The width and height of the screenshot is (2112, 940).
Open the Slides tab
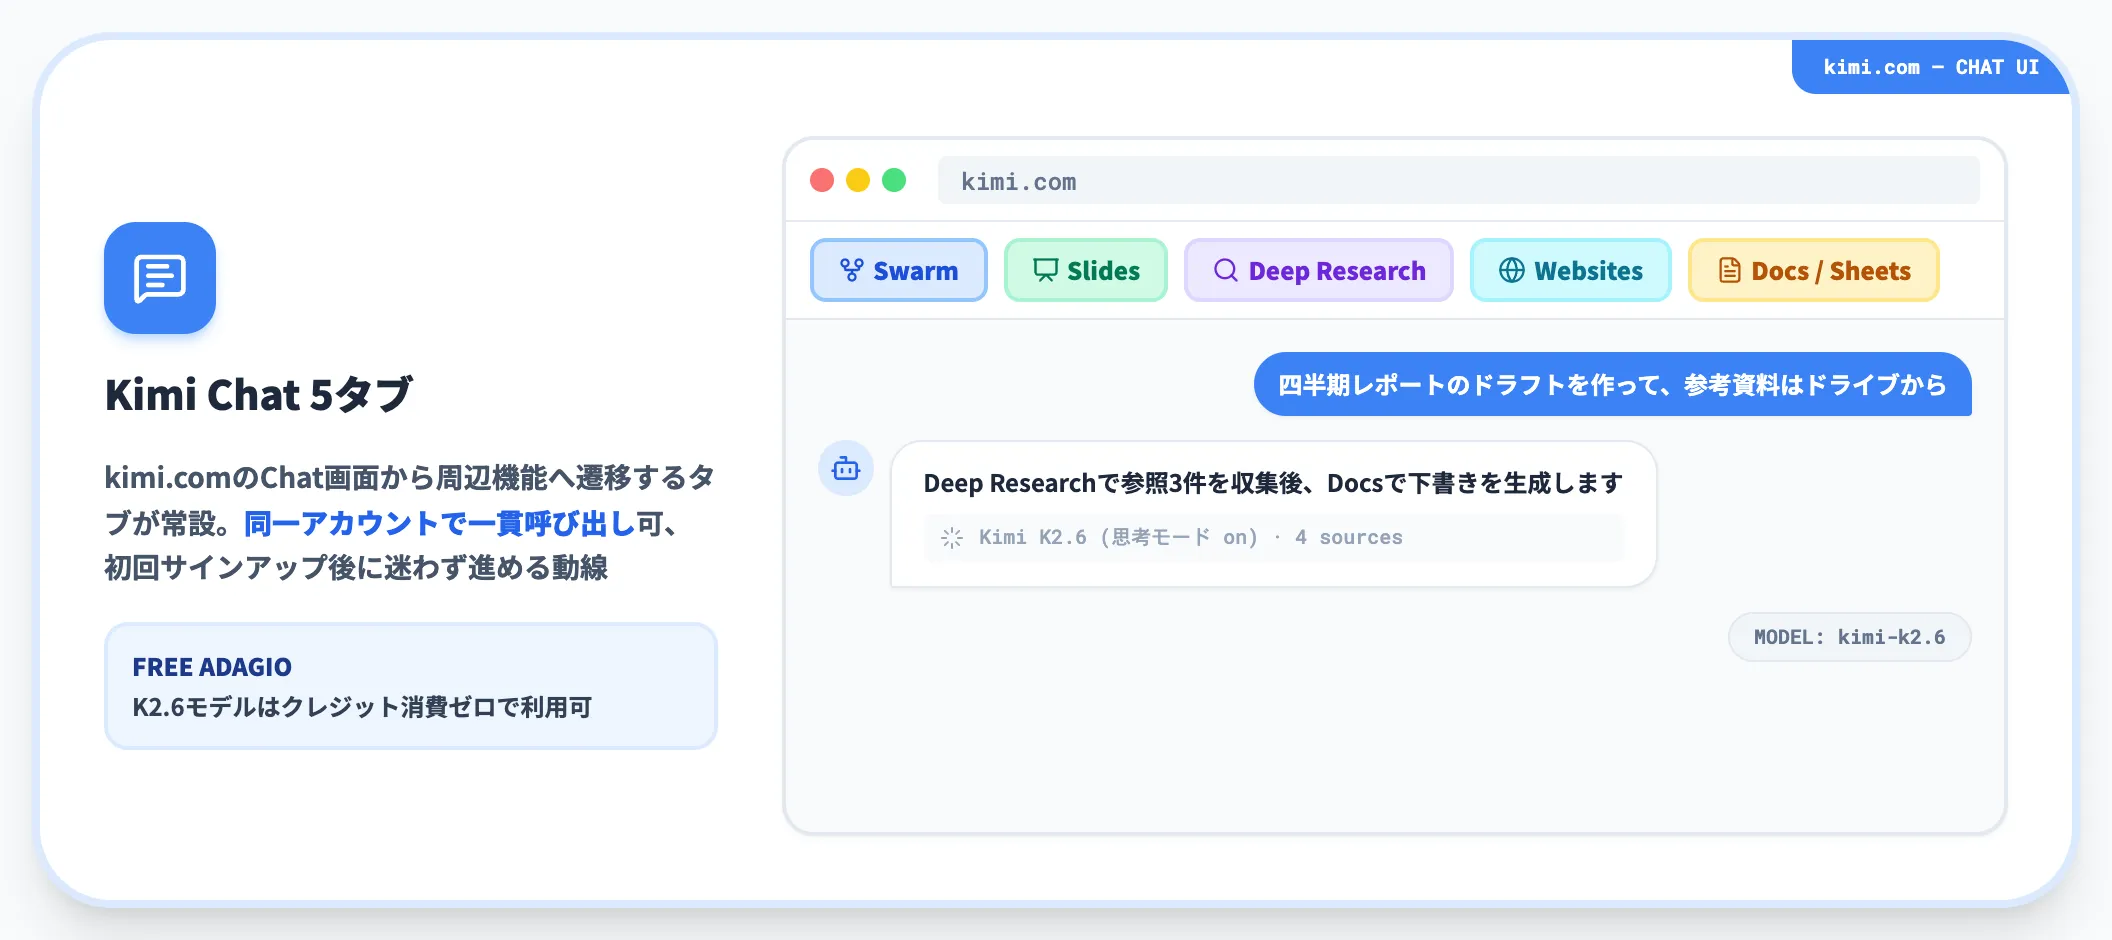click(1085, 270)
